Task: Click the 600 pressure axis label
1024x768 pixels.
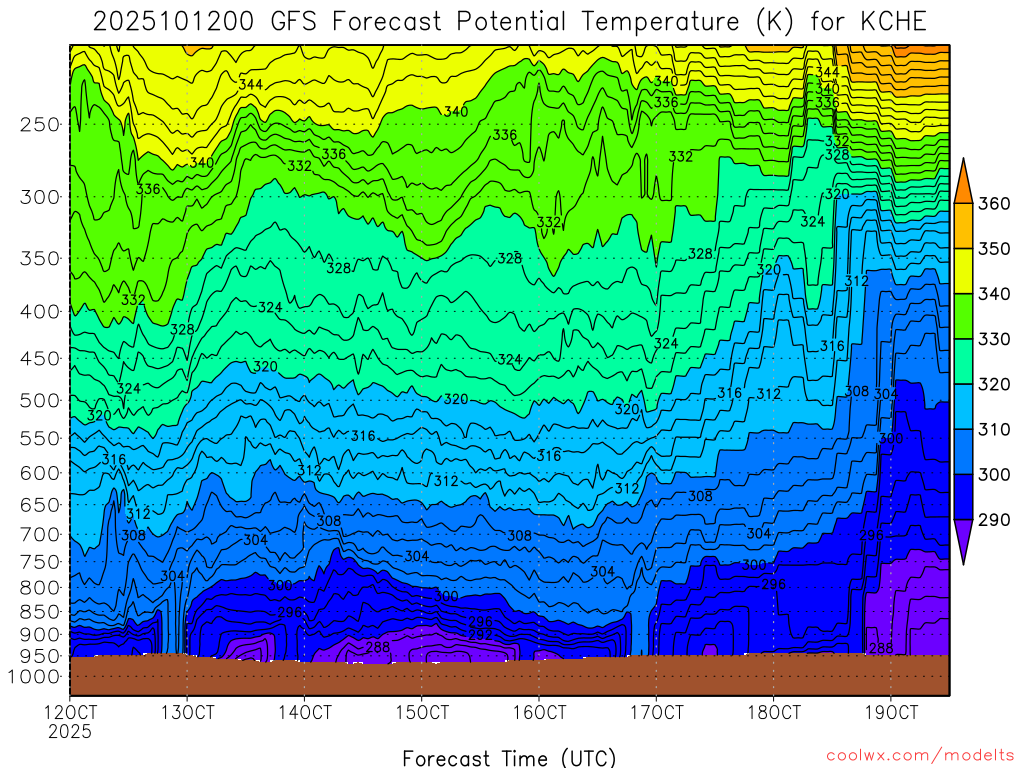Action: coord(40,473)
